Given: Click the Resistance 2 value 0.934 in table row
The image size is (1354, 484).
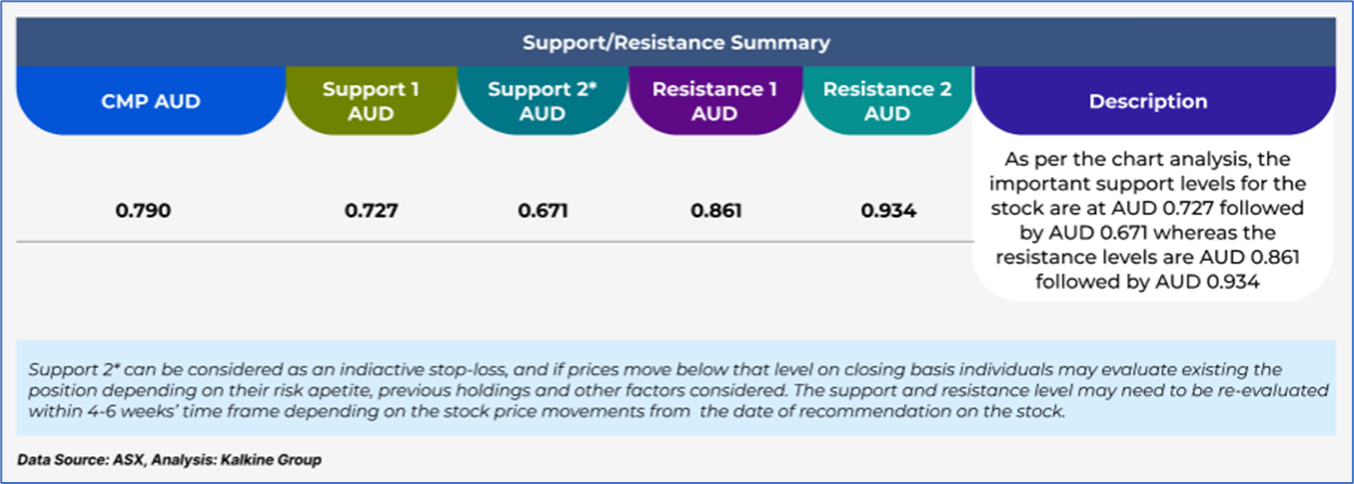Looking at the screenshot, I should click(887, 212).
